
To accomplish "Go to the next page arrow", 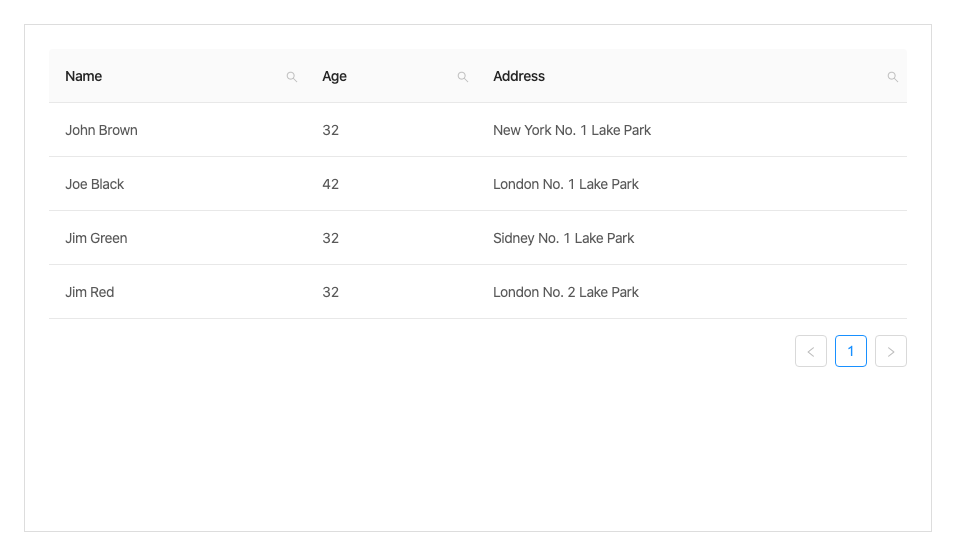I will point(891,351).
